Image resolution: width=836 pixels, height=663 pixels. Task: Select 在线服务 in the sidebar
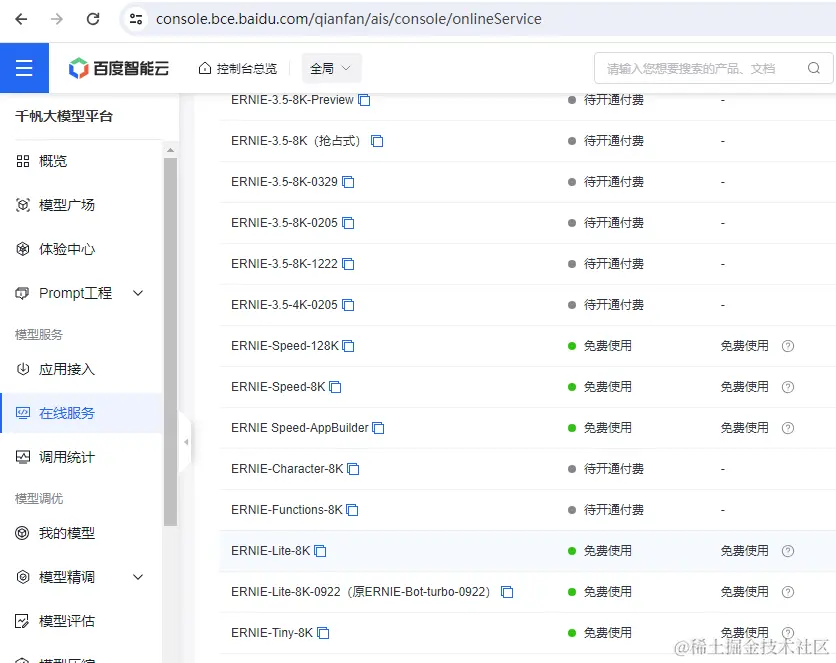coord(81,413)
